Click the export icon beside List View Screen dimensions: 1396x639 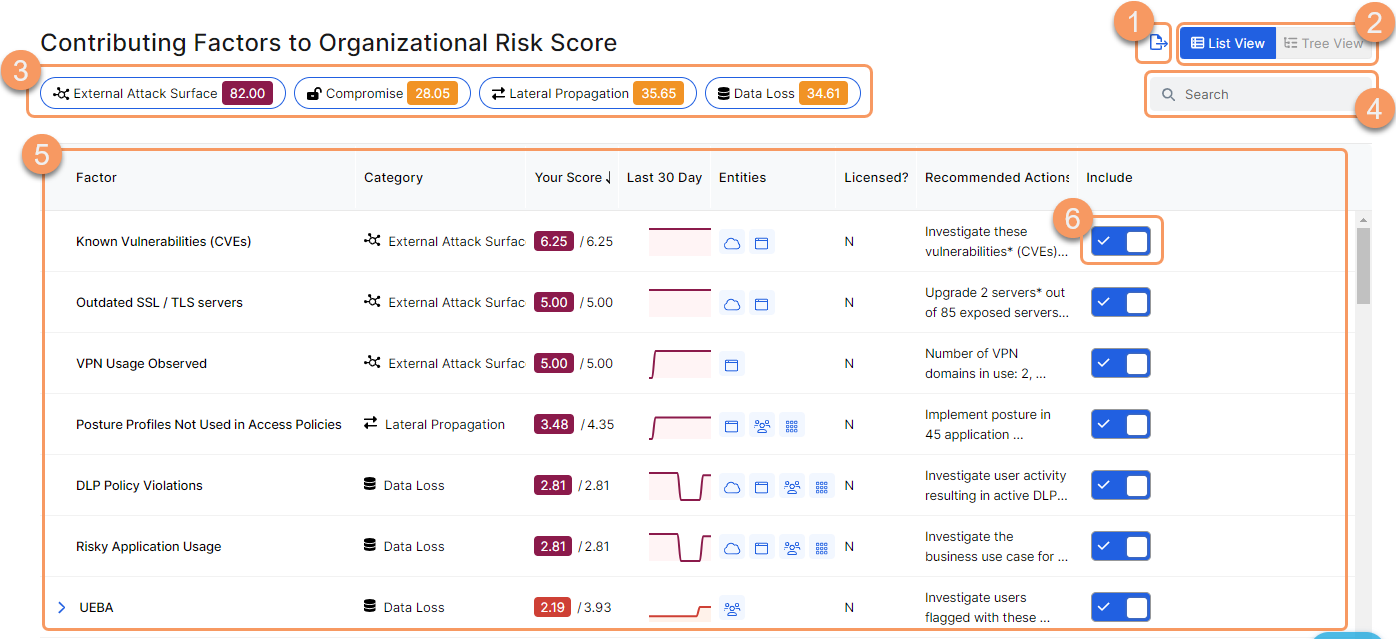coord(1157,42)
